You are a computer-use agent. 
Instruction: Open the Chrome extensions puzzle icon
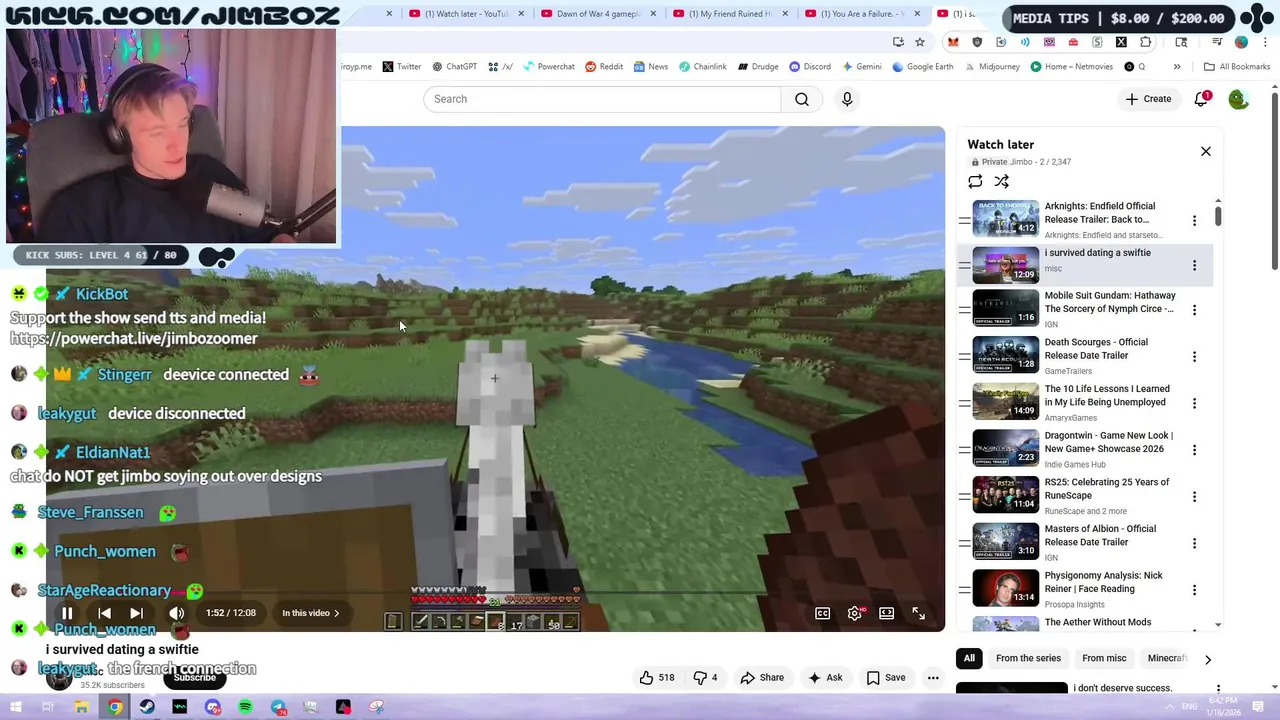(1145, 42)
